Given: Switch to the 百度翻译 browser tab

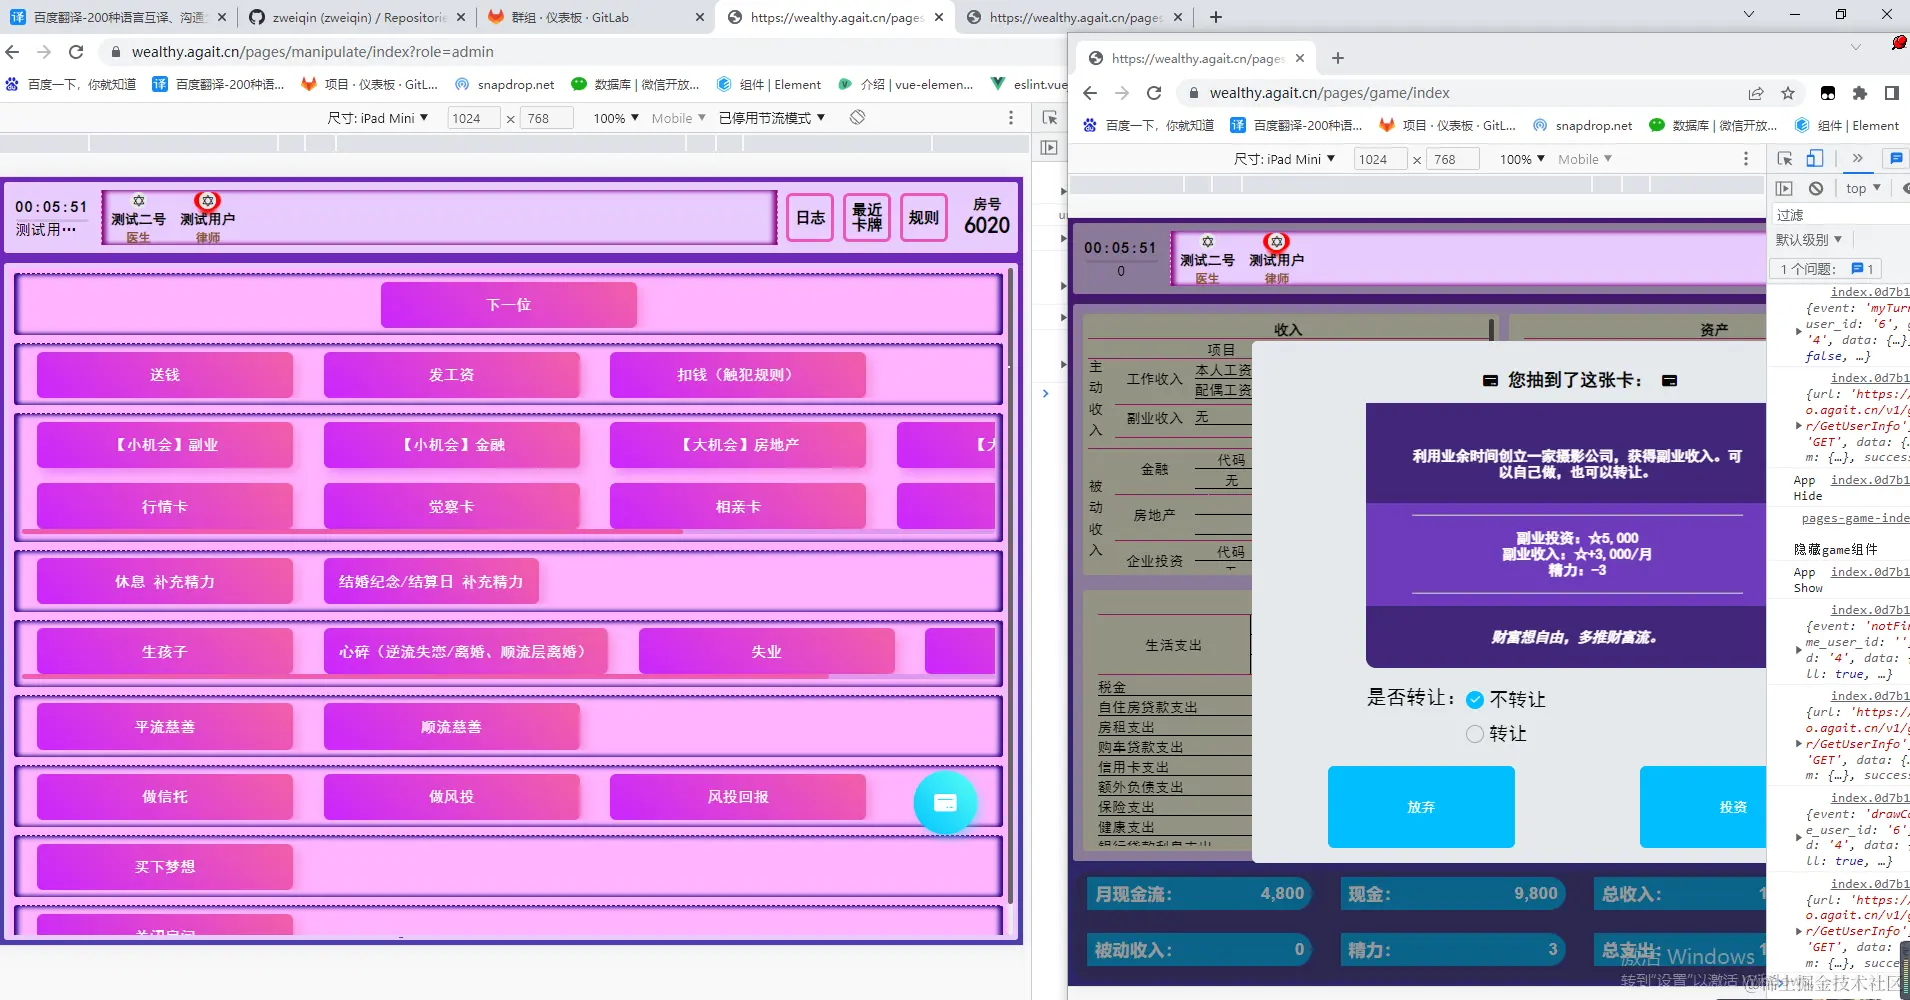Looking at the screenshot, I should 118,17.
